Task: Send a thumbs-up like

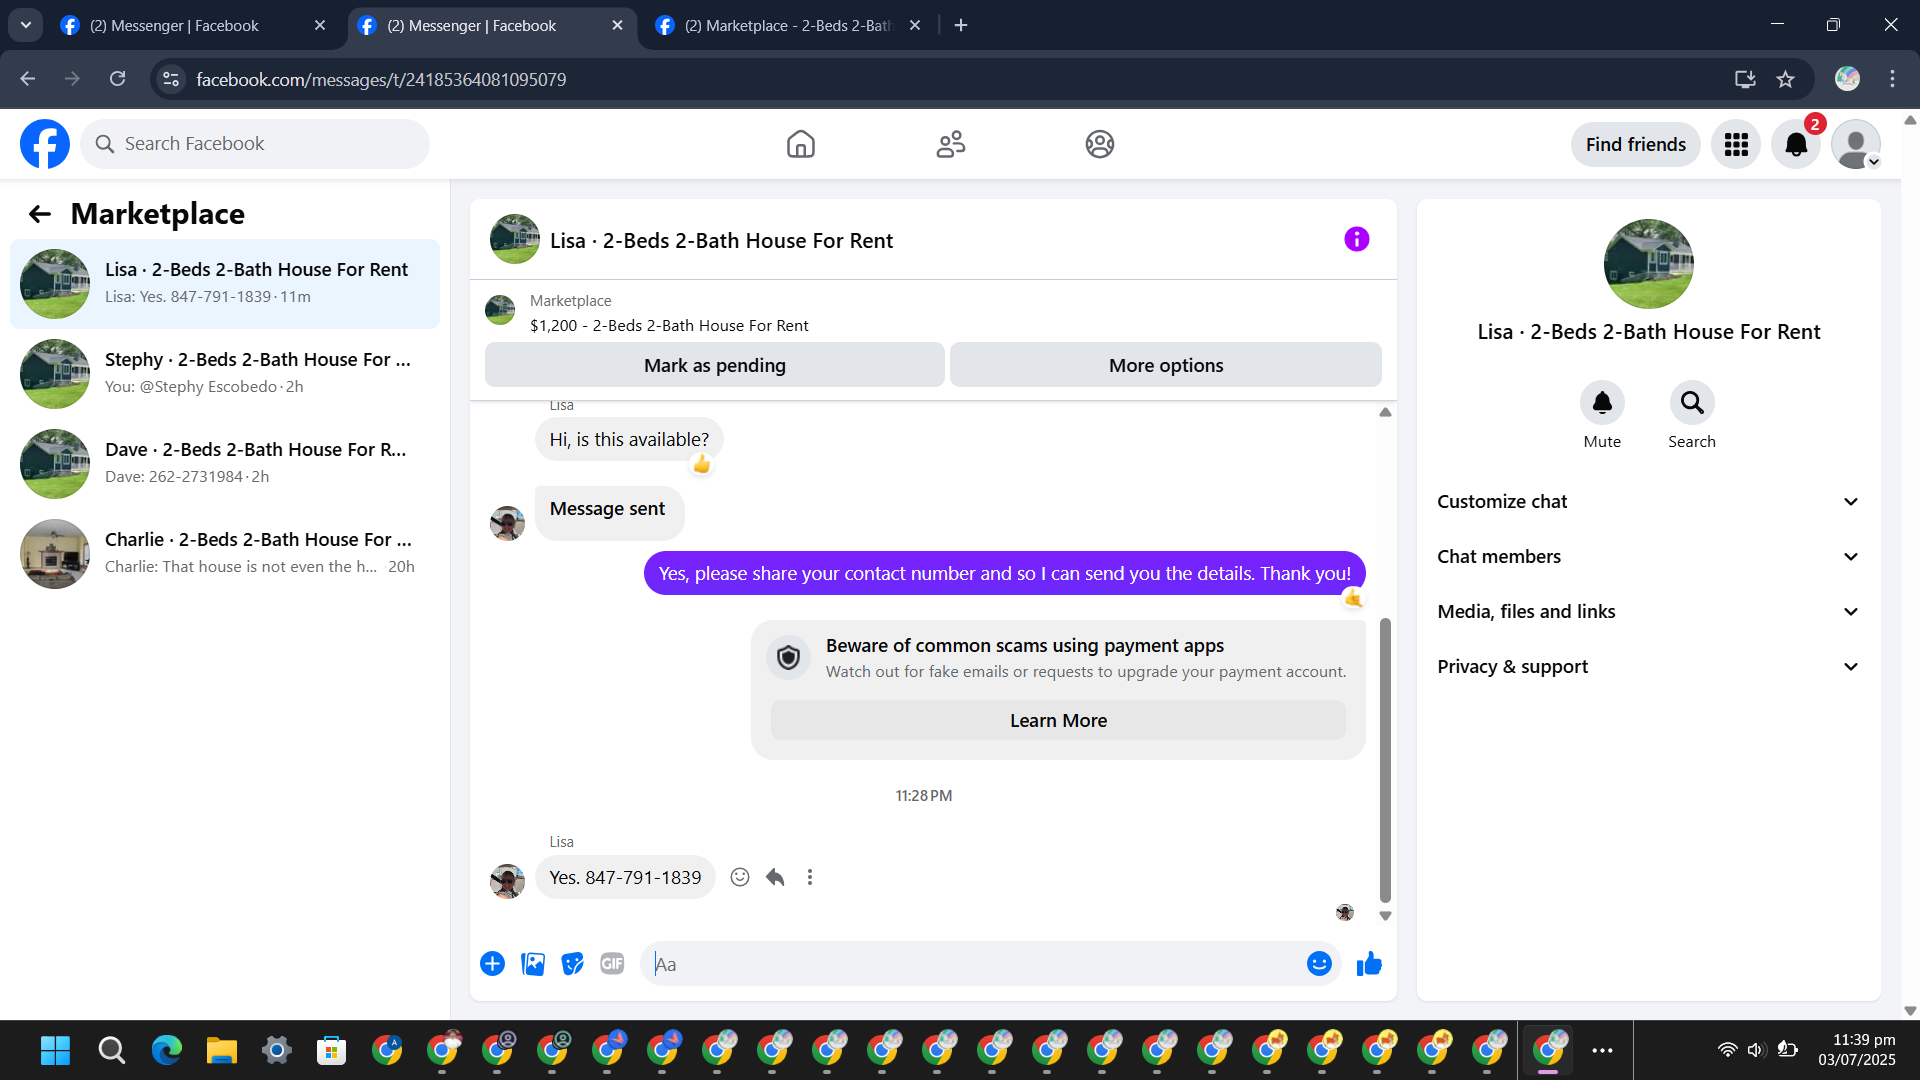Action: coord(1369,963)
